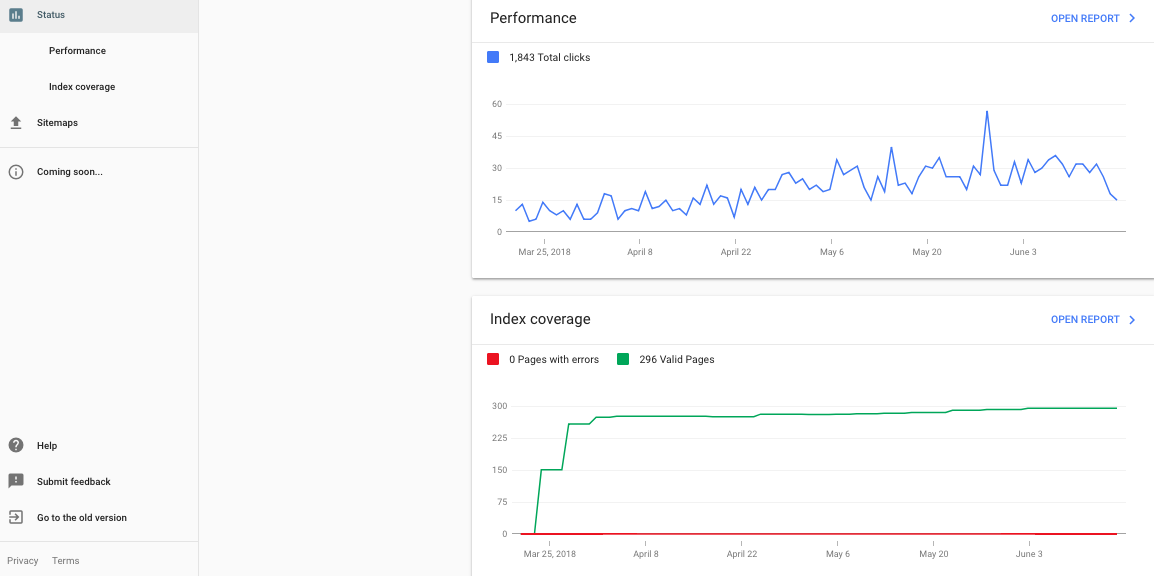Screen dimensions: 1154x576
Task: Click the peak of the clicks chart
Action: tap(988, 112)
